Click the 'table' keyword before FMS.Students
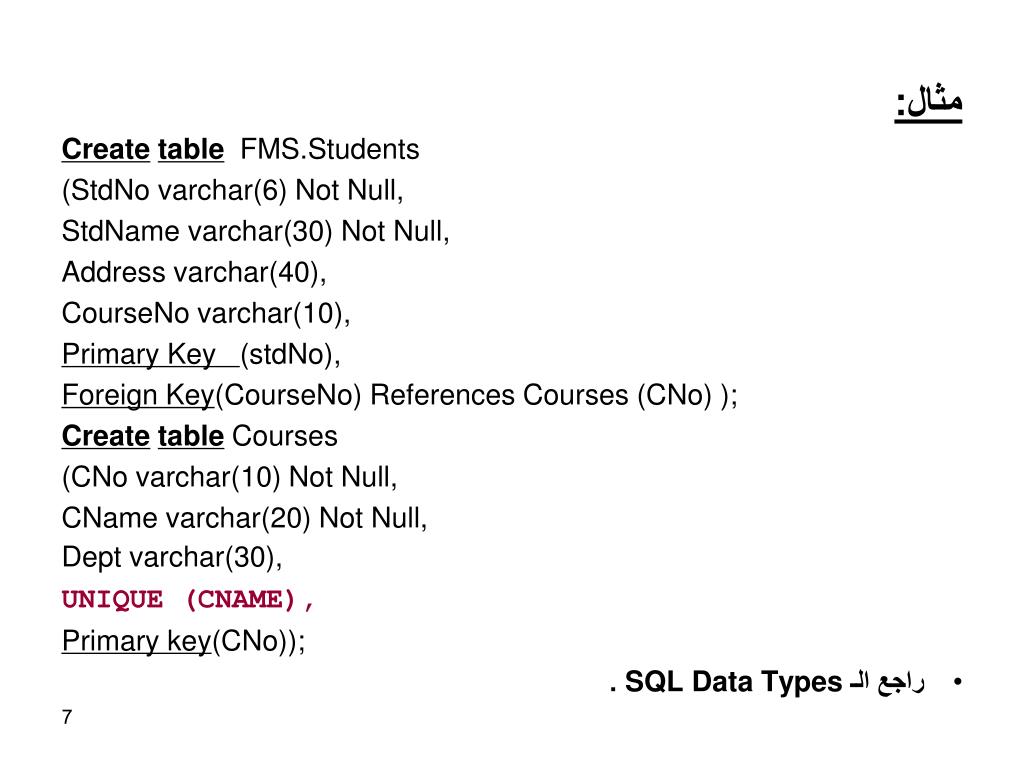The image size is (1024, 768). click(x=191, y=150)
